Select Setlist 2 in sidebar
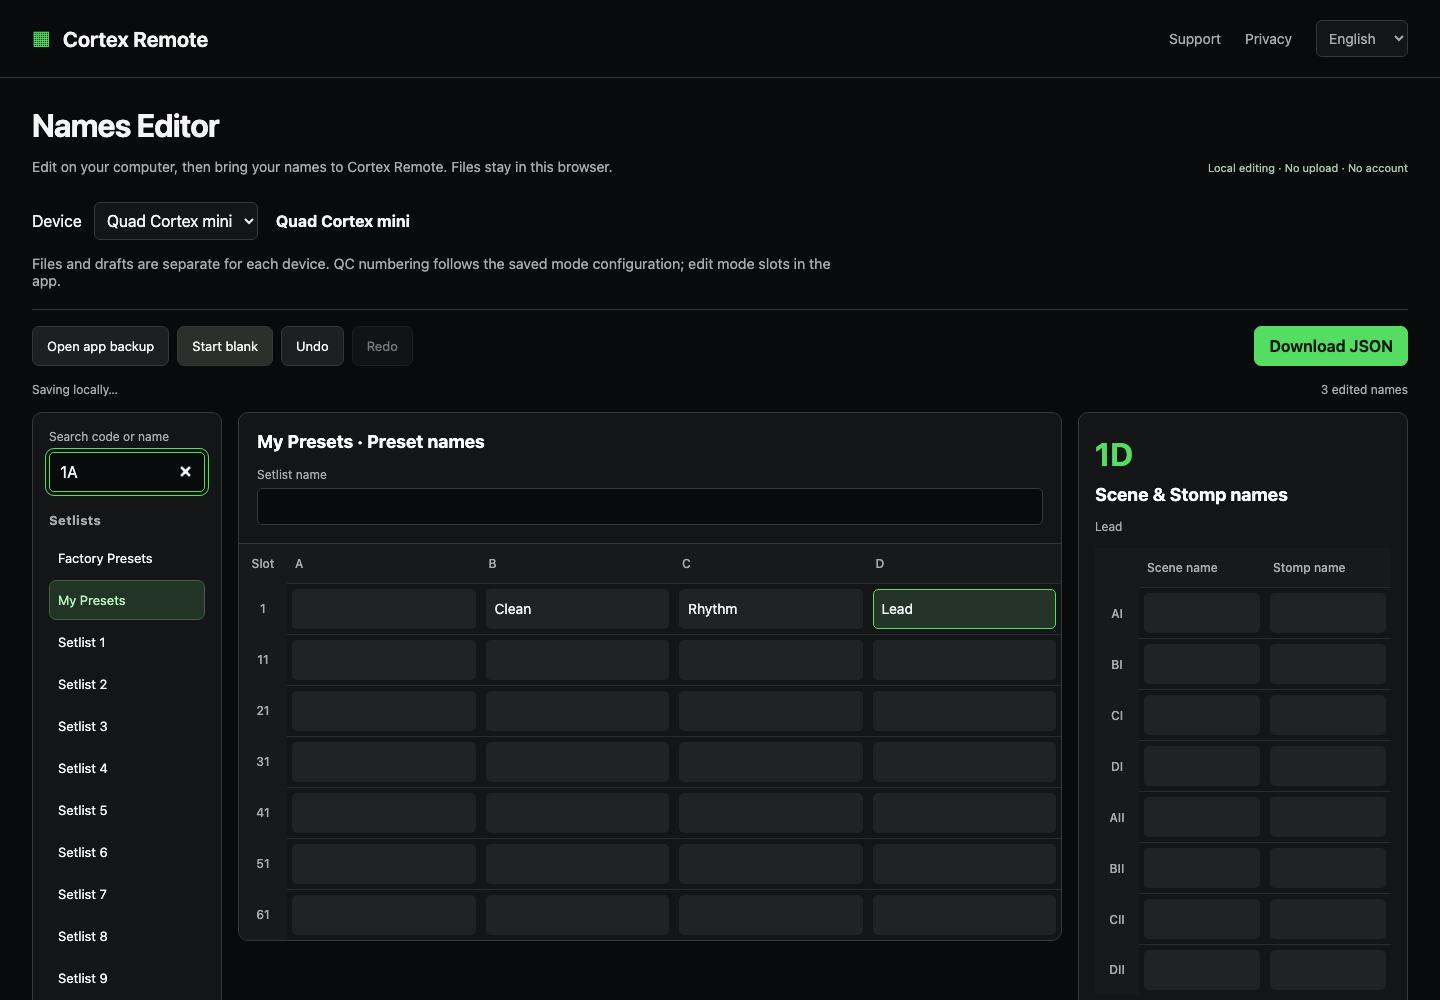The height and width of the screenshot is (1000, 1440). [x=127, y=684]
